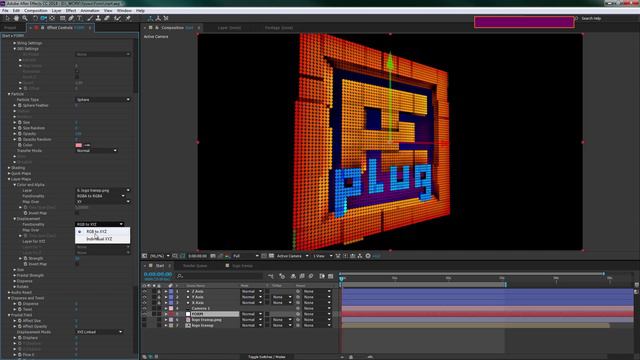Select the Rotation tool
Viewport: 640px width, 360px height.
pyautogui.click(x=35, y=18)
